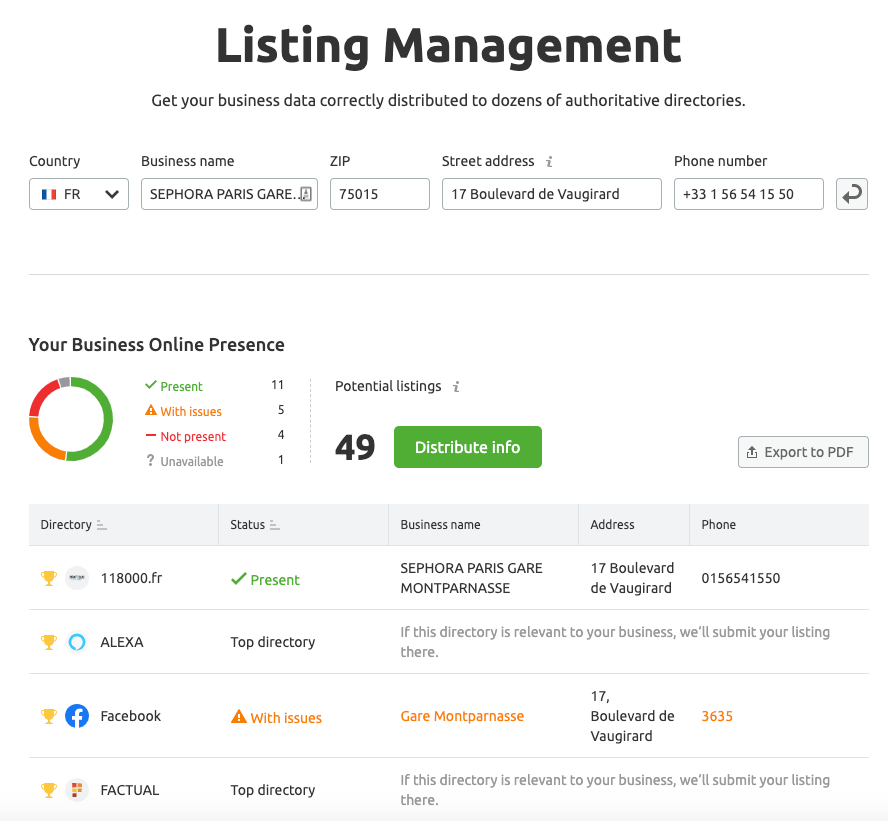Select Export to PDF
The height and width of the screenshot is (821, 888).
click(803, 452)
